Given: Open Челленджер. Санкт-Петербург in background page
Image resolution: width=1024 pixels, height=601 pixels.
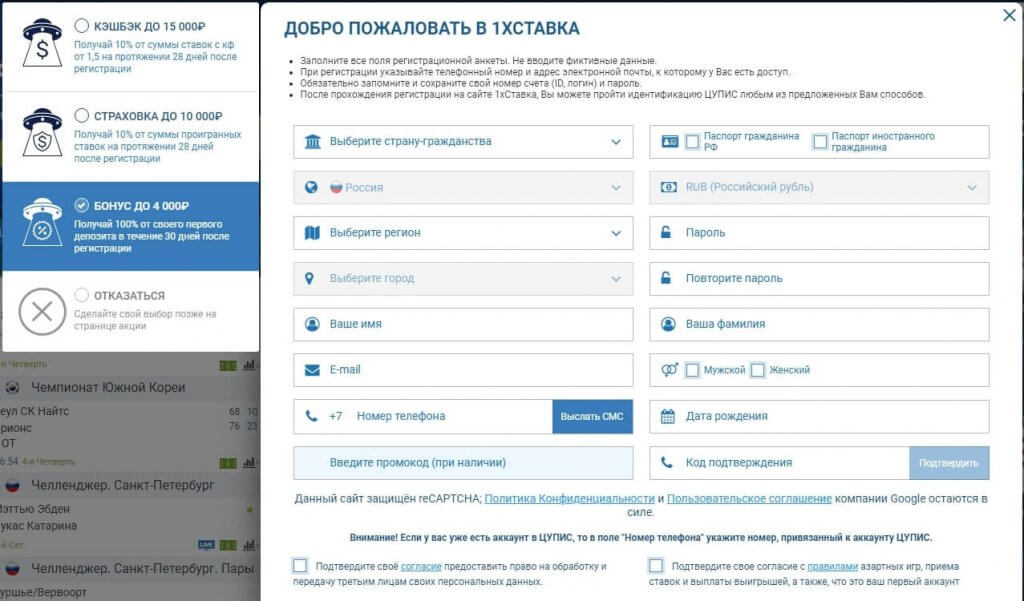Looking at the screenshot, I should tap(123, 485).
